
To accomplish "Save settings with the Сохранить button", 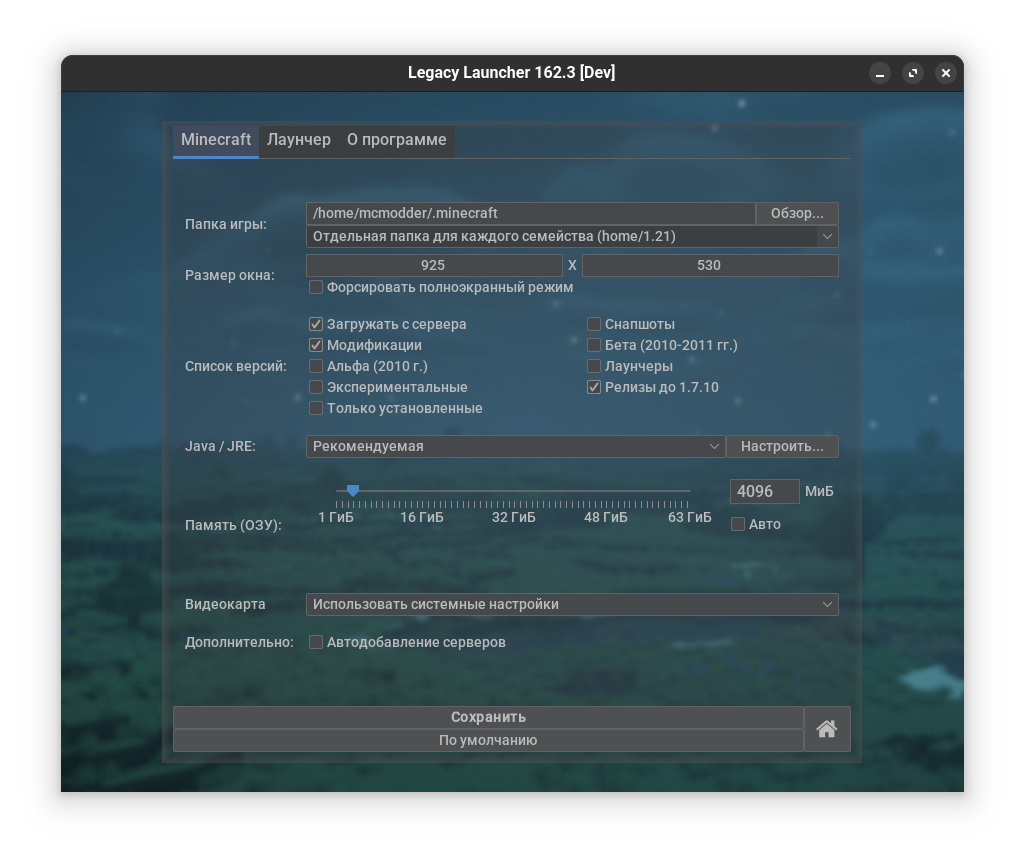I will (x=488, y=717).
